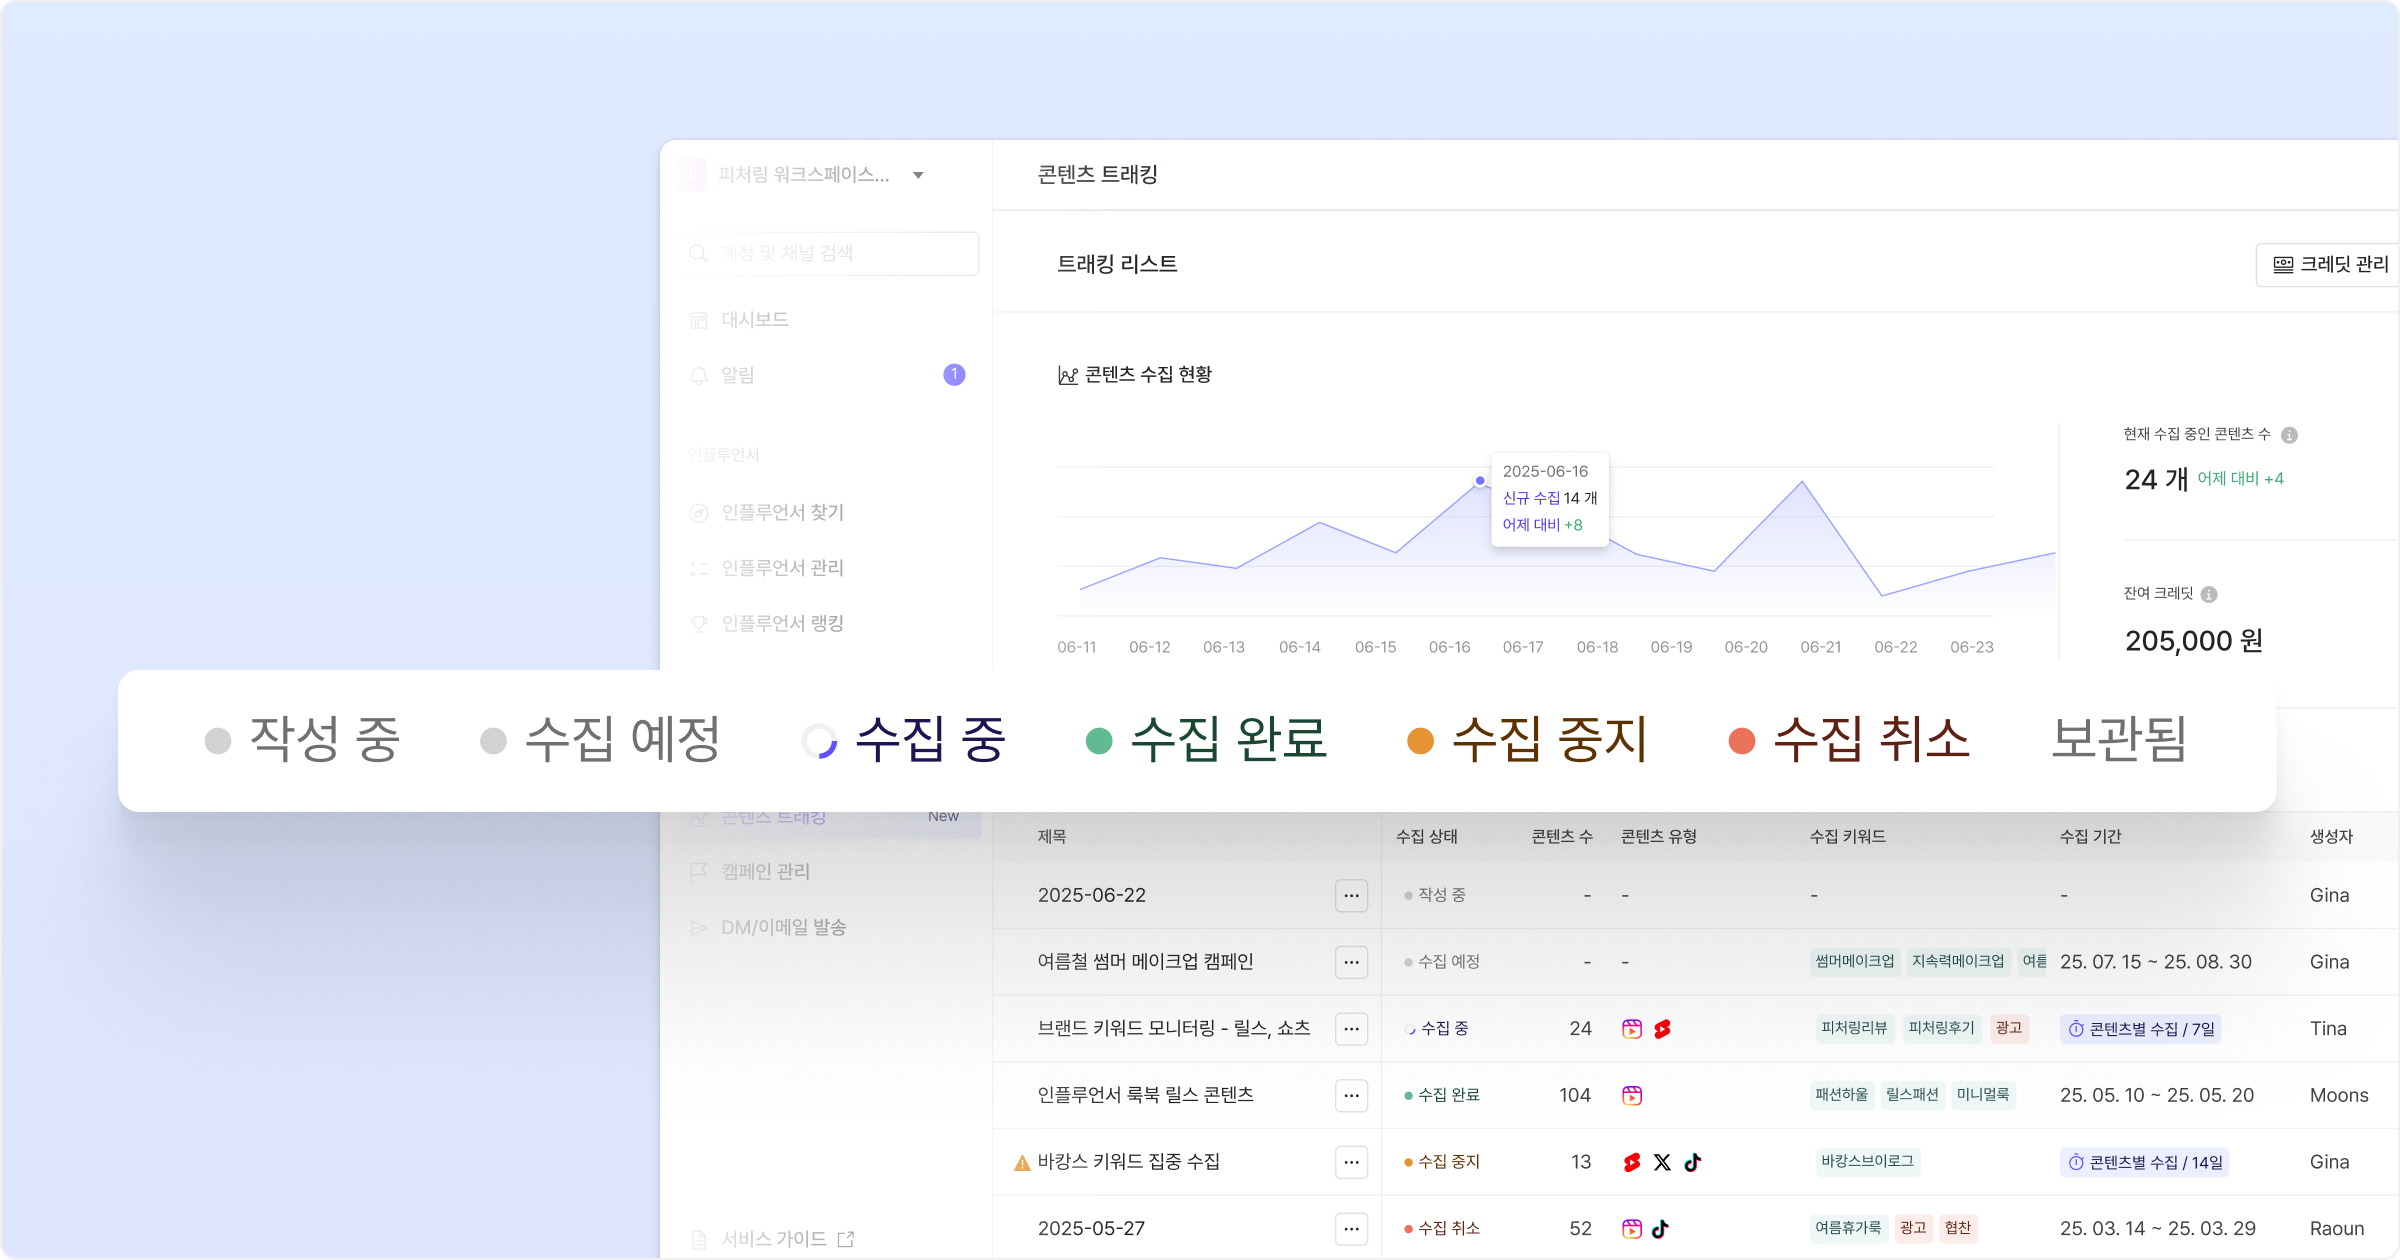2400x1260 pixels.
Task: Open the more menu for 브랜드 키워드 모니터링
Action: 1351,1028
